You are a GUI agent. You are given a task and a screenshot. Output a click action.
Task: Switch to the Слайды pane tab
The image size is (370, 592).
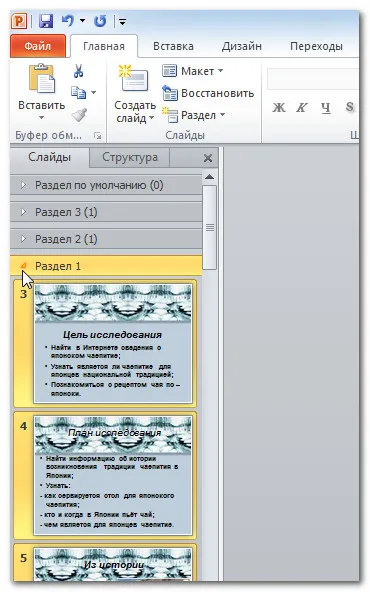click(x=49, y=157)
